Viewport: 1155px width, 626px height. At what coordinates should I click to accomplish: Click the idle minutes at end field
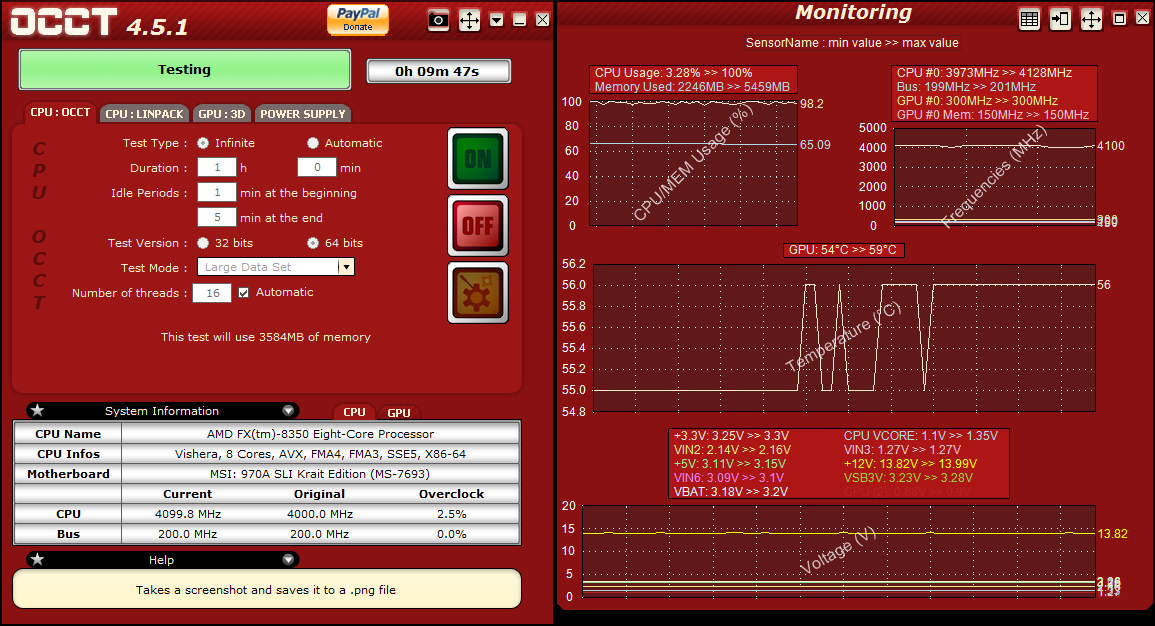point(217,218)
